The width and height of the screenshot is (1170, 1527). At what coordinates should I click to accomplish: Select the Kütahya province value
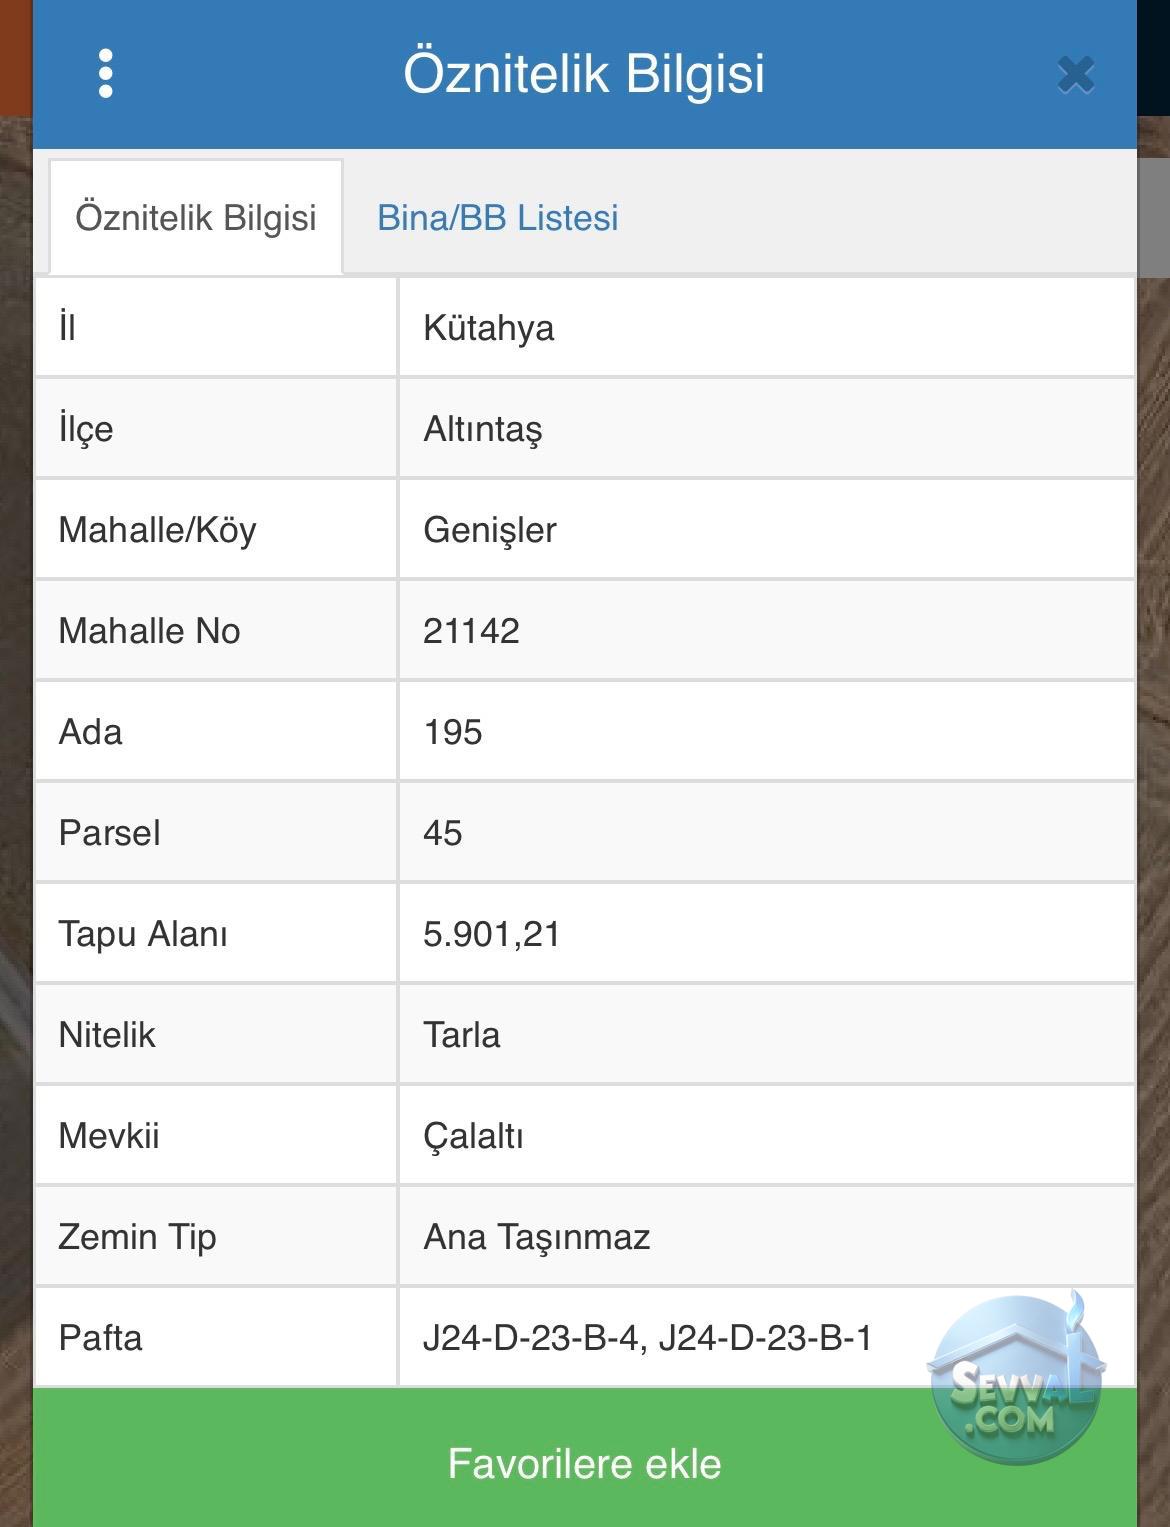coord(488,328)
